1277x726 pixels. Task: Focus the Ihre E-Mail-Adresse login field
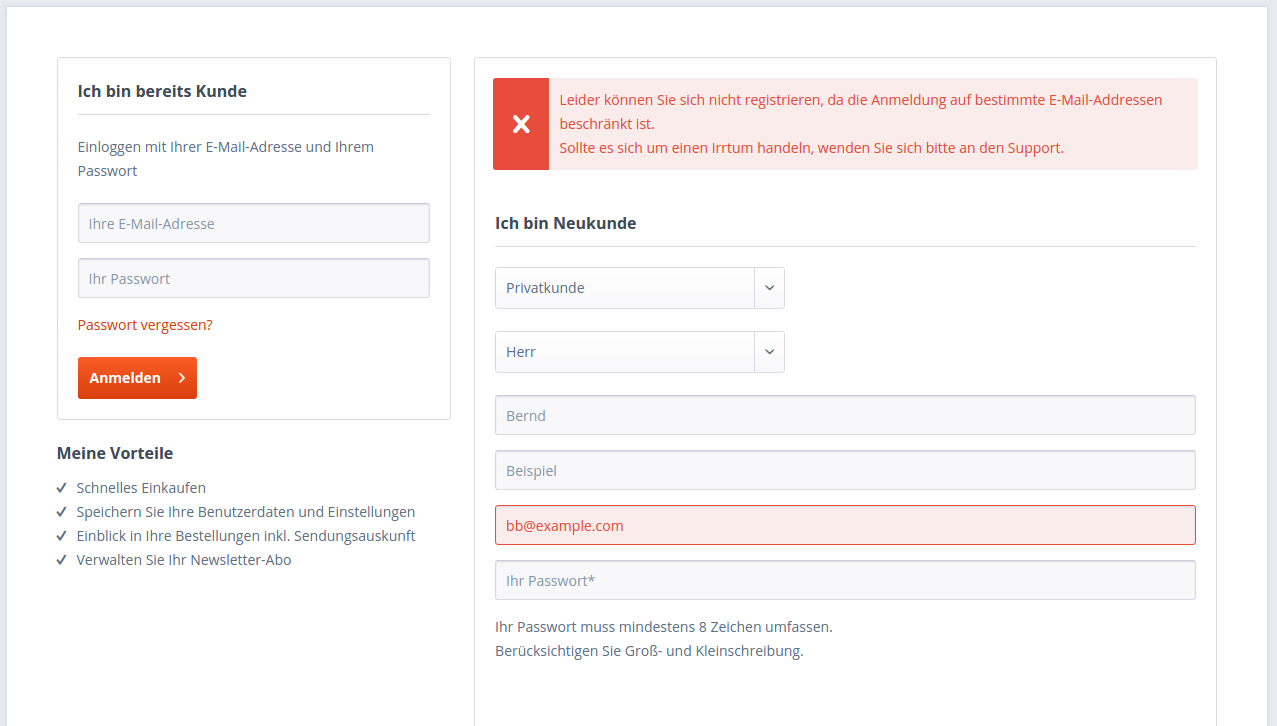[254, 224]
